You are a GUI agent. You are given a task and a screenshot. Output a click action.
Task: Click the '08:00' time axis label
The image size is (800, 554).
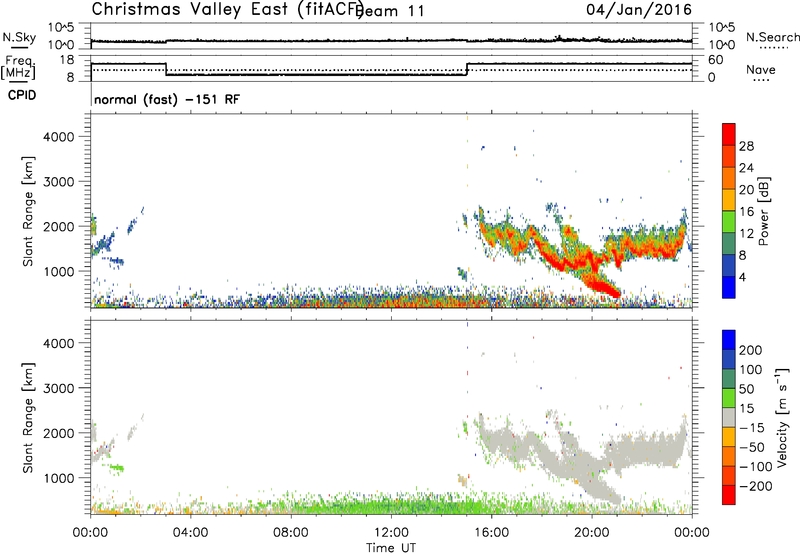291,533
